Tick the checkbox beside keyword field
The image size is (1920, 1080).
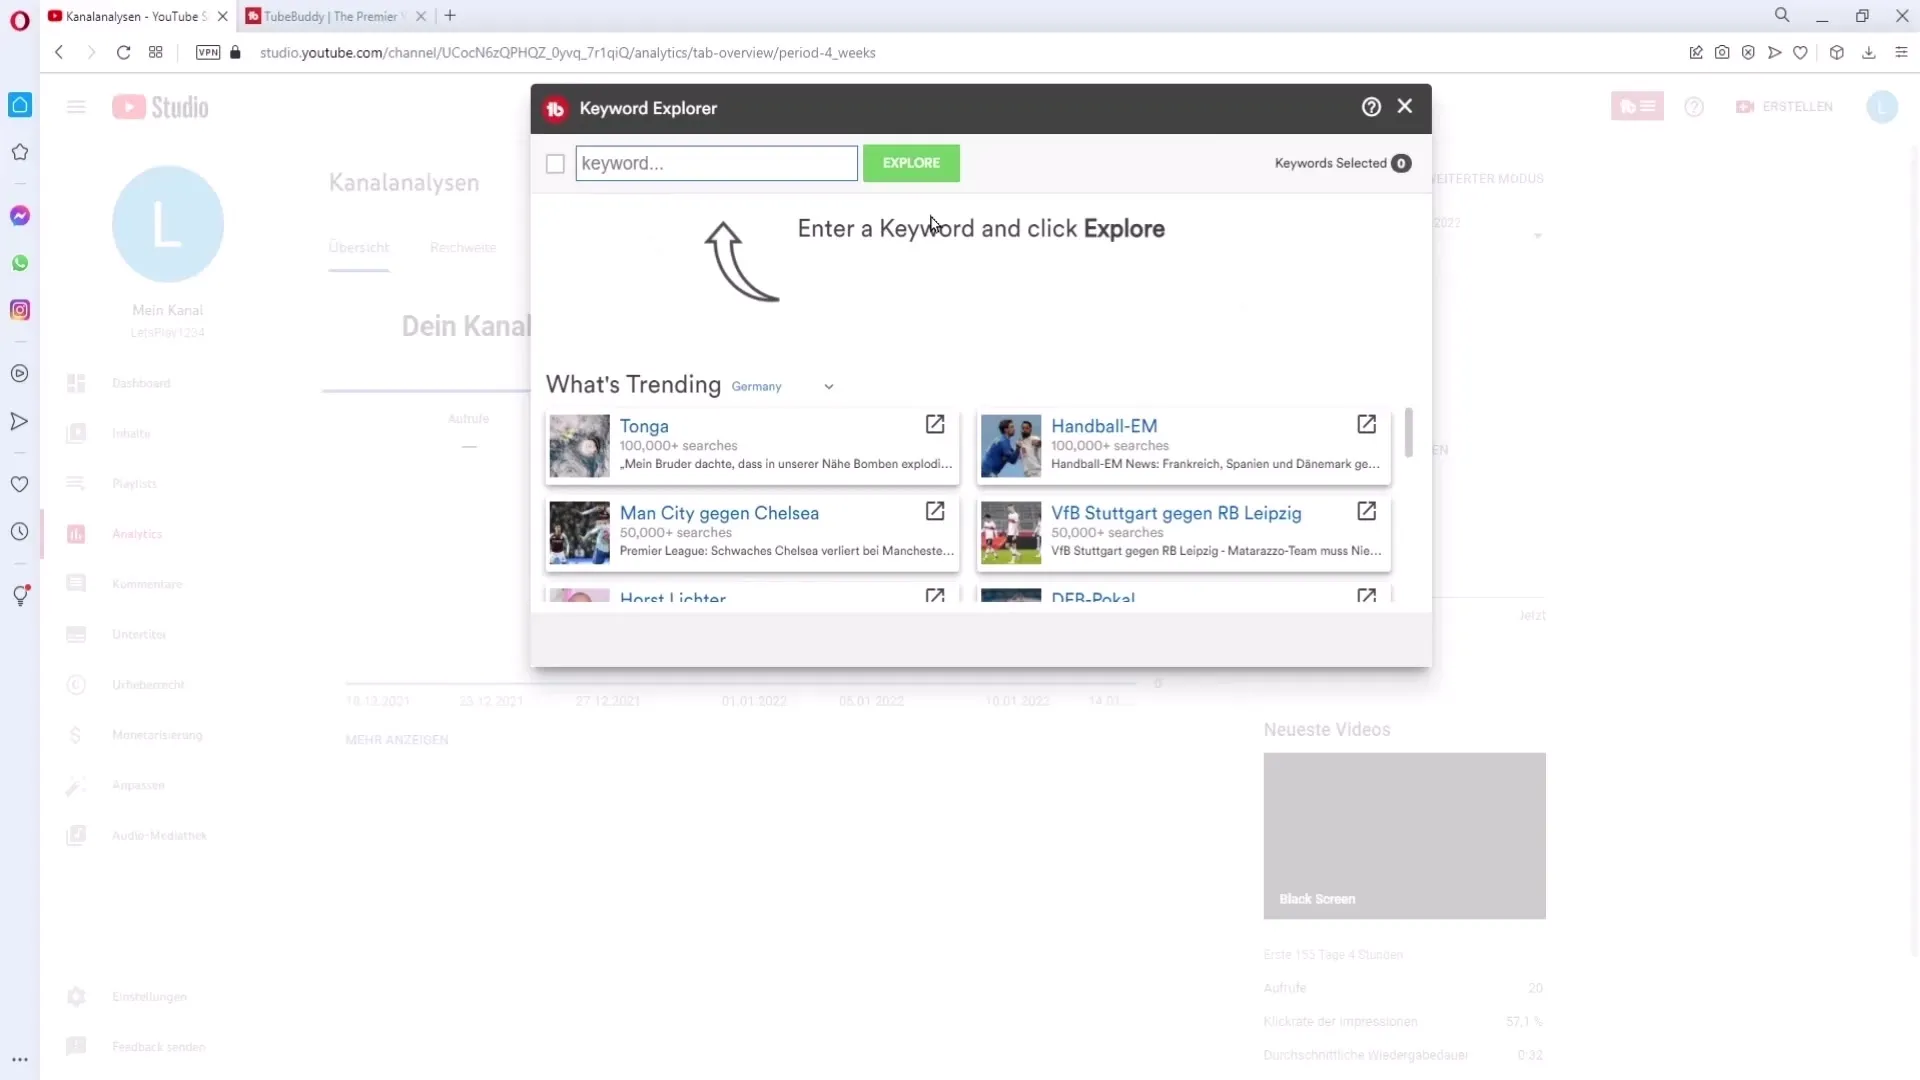555,164
